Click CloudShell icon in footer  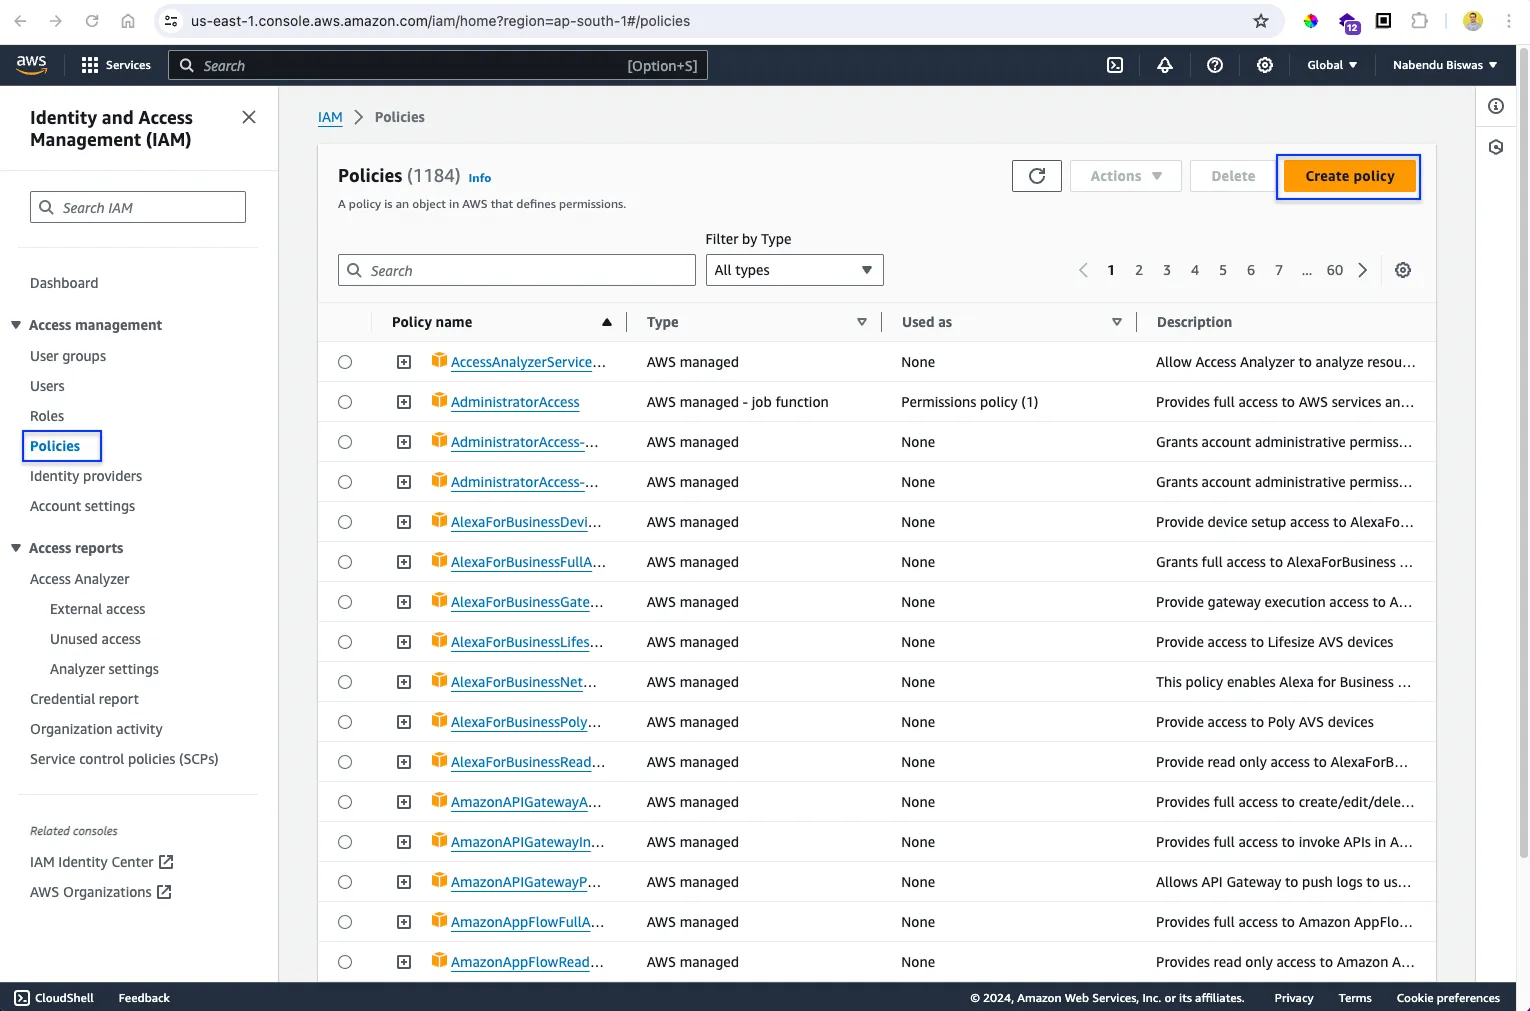(x=22, y=998)
